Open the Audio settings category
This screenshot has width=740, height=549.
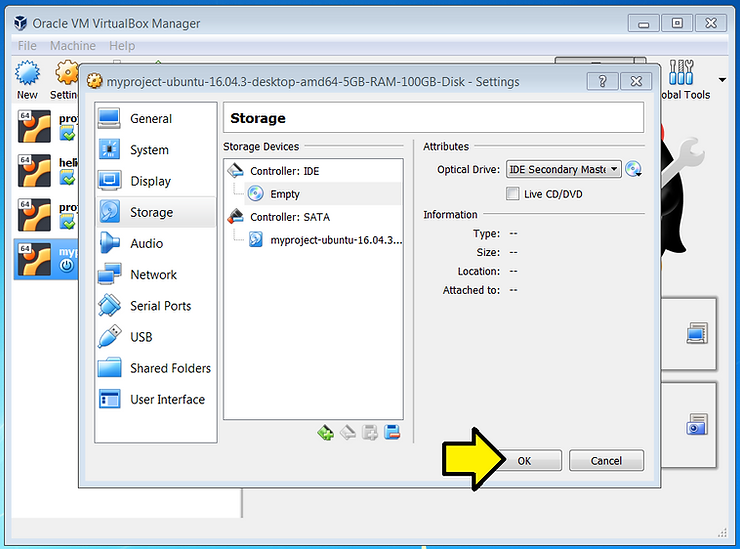coord(155,243)
